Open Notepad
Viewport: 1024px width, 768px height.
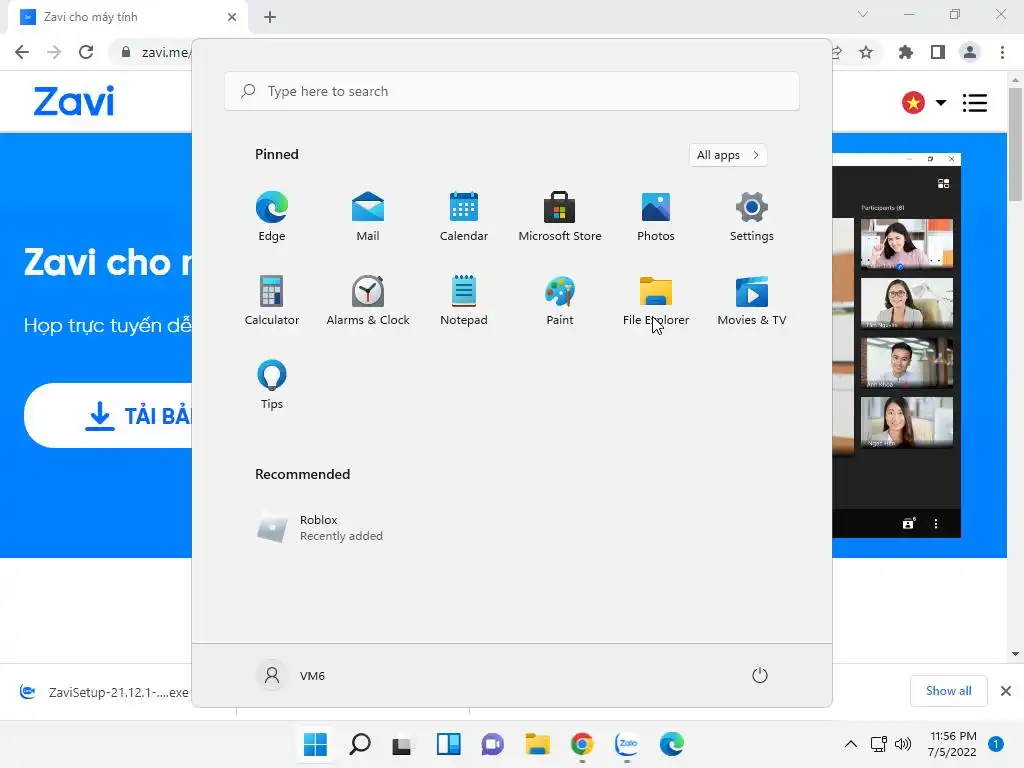[464, 300]
